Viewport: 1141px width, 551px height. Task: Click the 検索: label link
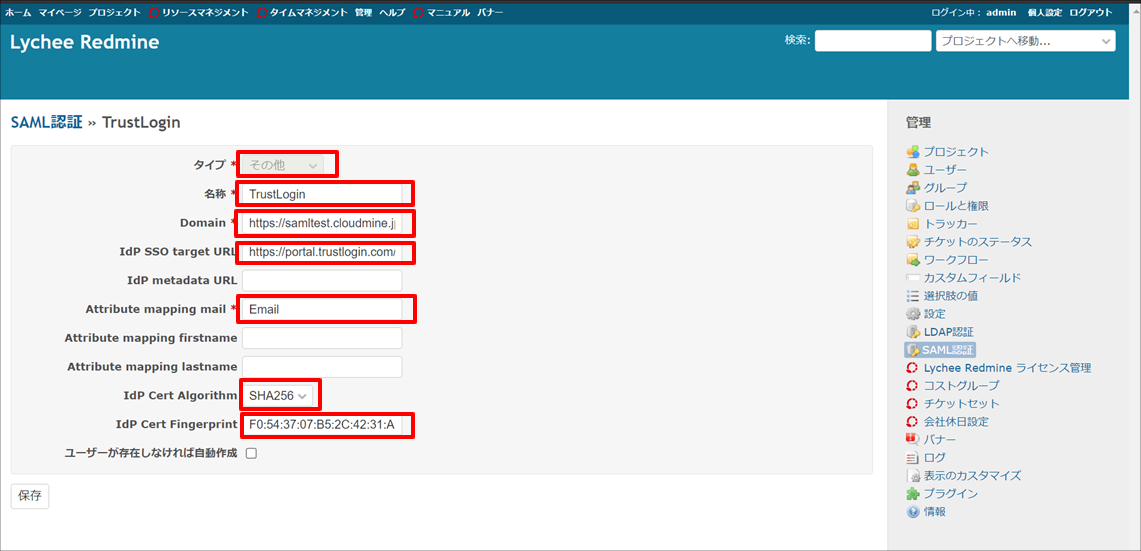point(798,40)
